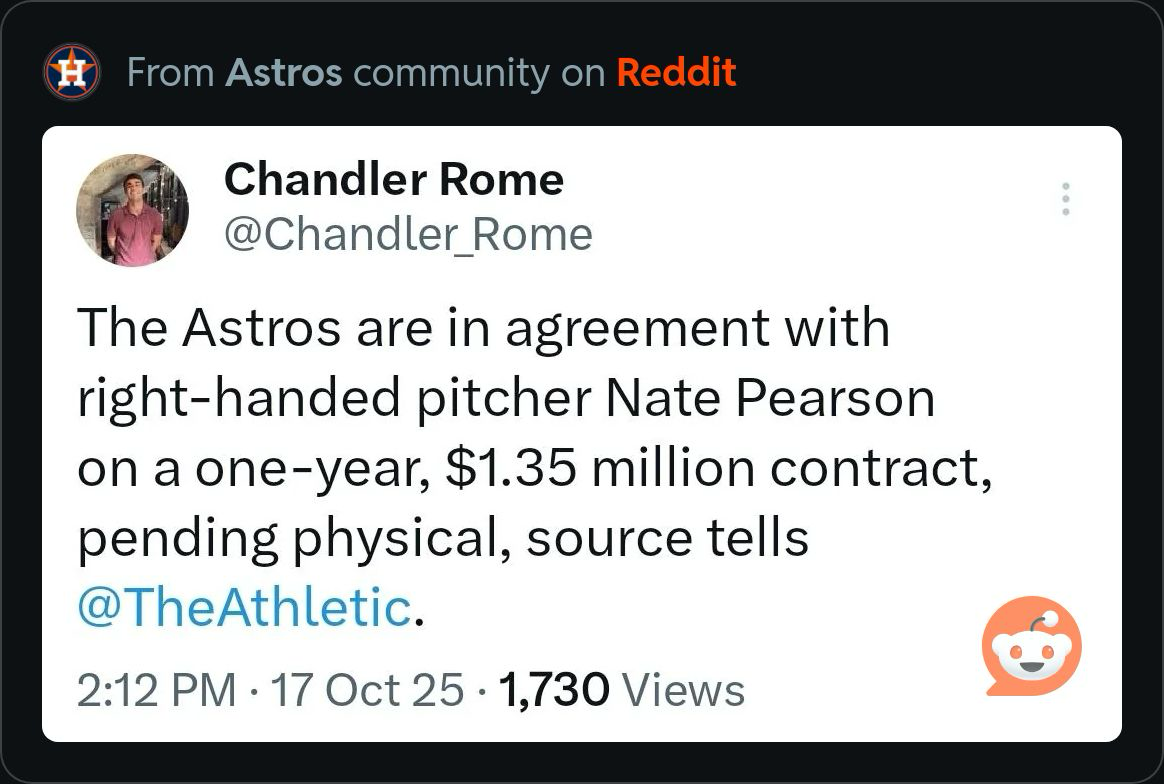Open Chandler Rome's profile picture

[x=132, y=210]
